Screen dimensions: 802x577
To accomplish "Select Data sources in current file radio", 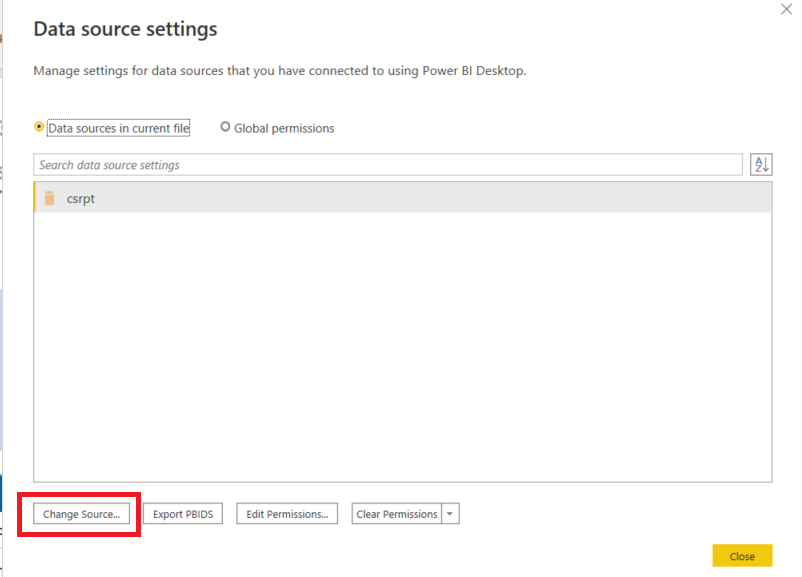I will tap(39, 126).
